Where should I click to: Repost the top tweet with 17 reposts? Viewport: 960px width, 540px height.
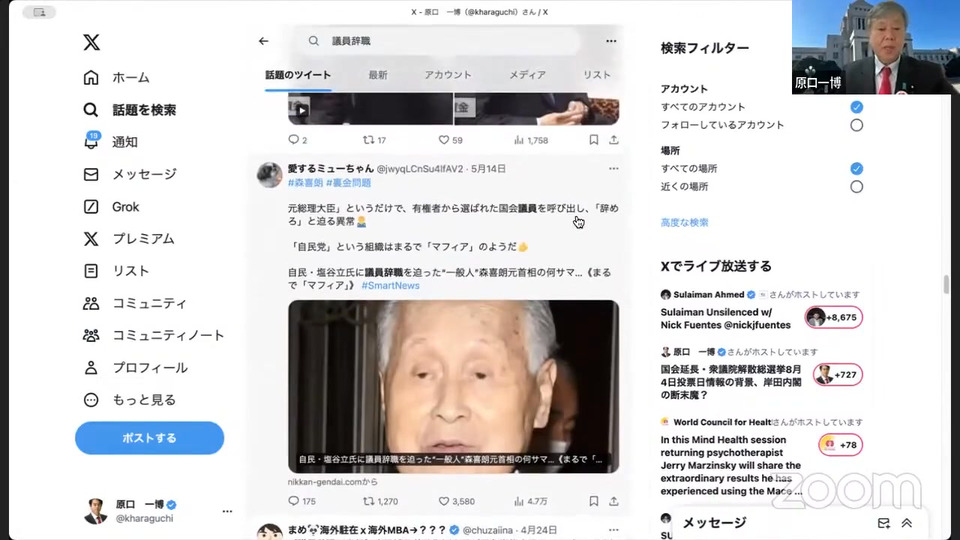[374, 140]
